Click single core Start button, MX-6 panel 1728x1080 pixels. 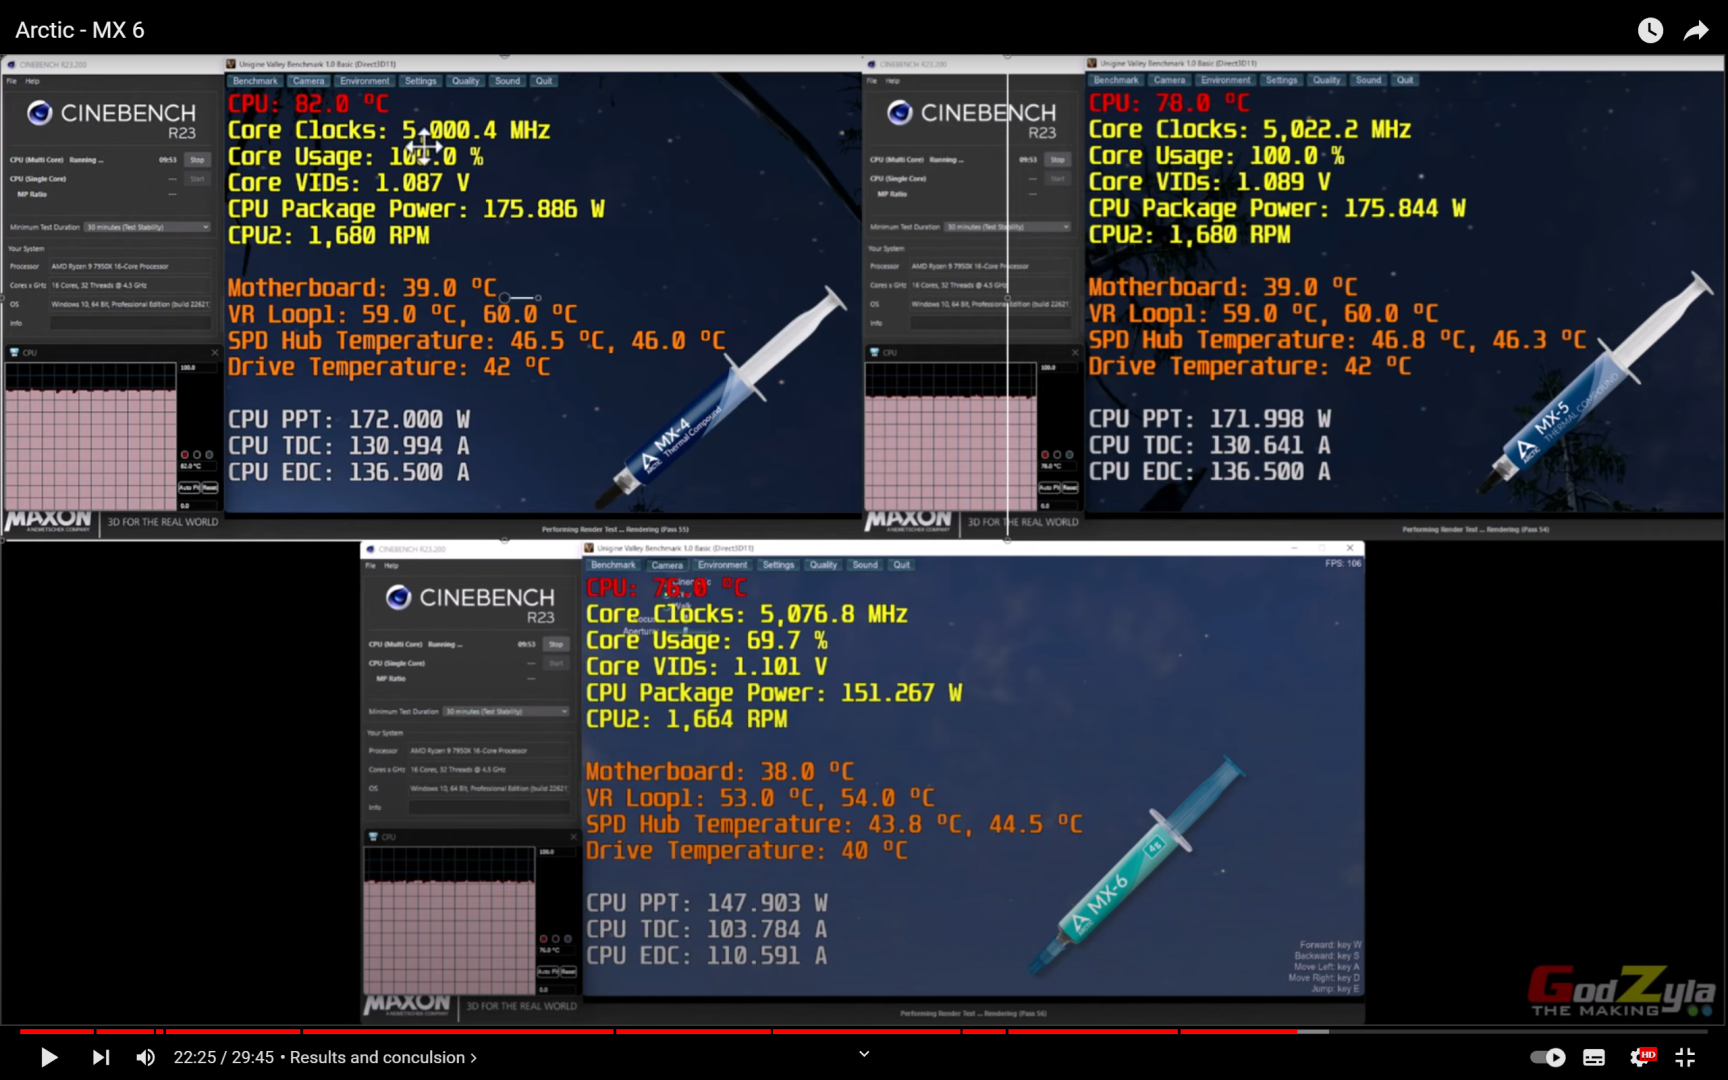(556, 663)
